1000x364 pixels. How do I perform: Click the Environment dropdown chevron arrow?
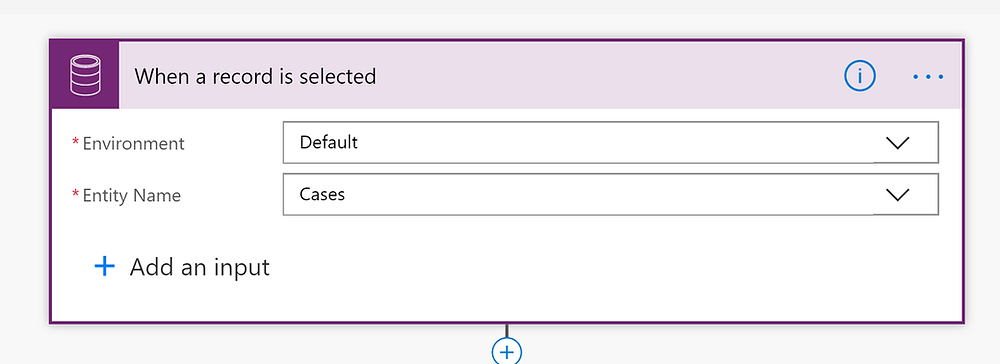coord(897,143)
